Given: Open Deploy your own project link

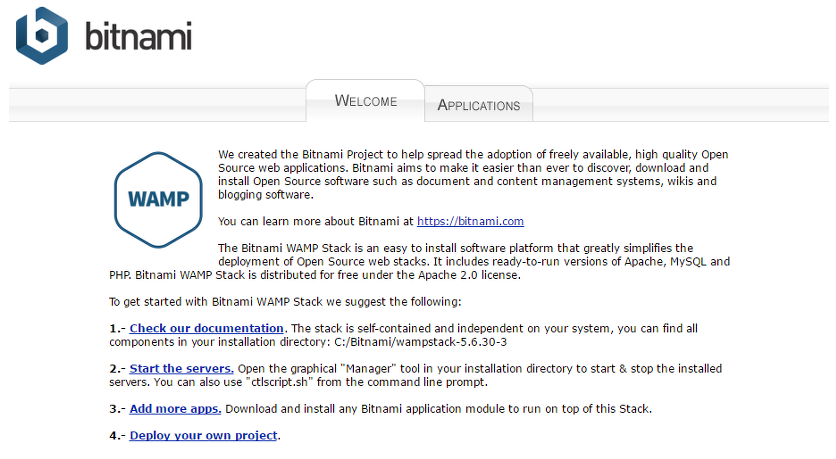Looking at the screenshot, I should pos(204,436).
